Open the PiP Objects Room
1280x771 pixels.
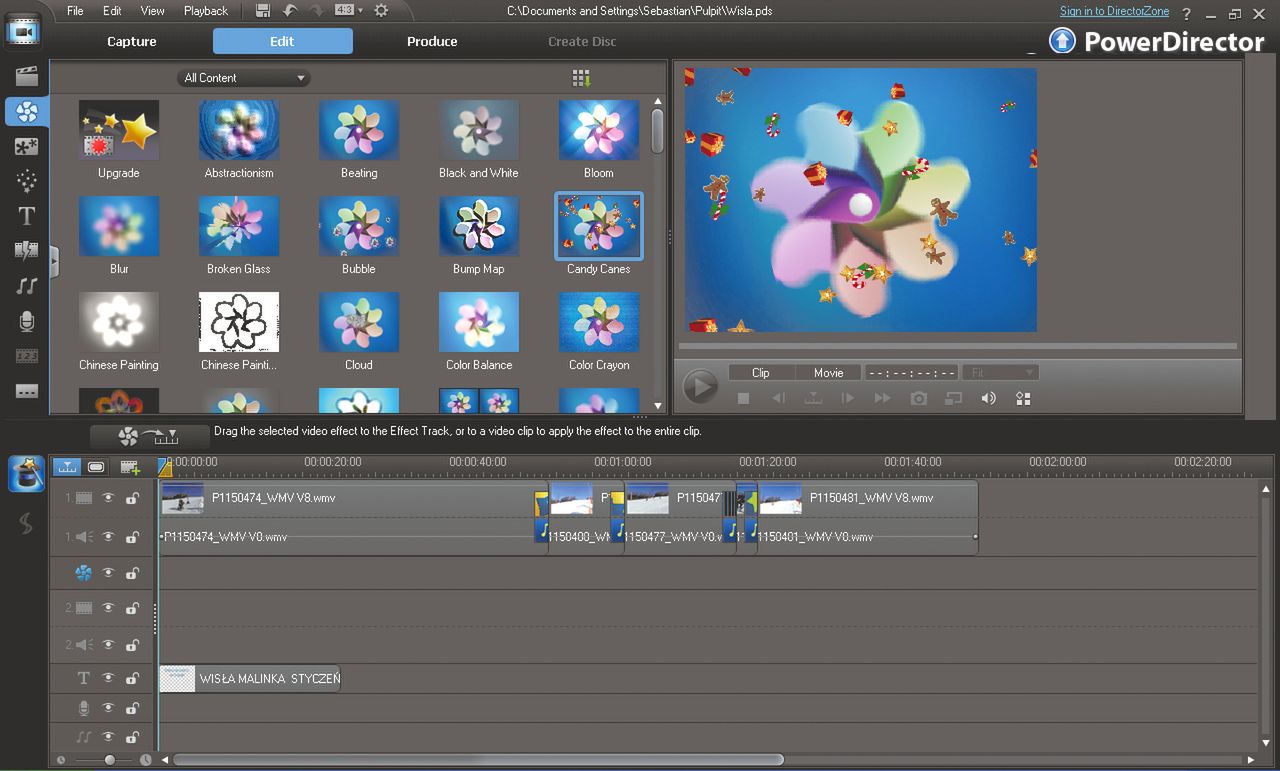[26, 146]
